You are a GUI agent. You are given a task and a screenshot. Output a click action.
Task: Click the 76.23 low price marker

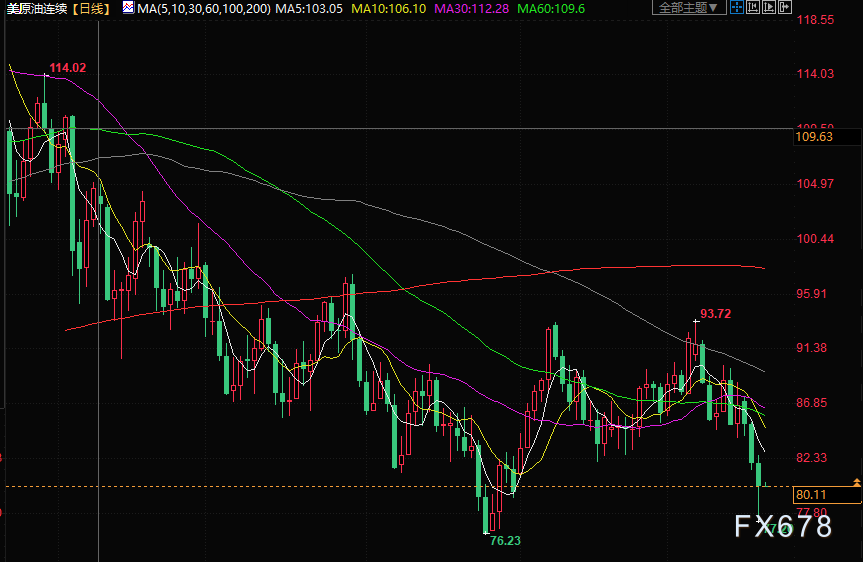click(505, 541)
